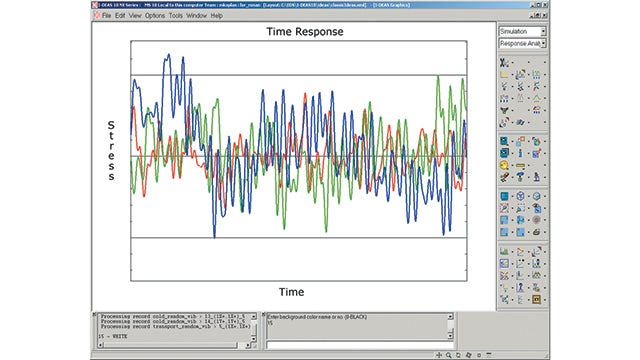The width and height of the screenshot is (640, 360).
Task: Select the wireframe cube display icon
Action: [520, 196]
